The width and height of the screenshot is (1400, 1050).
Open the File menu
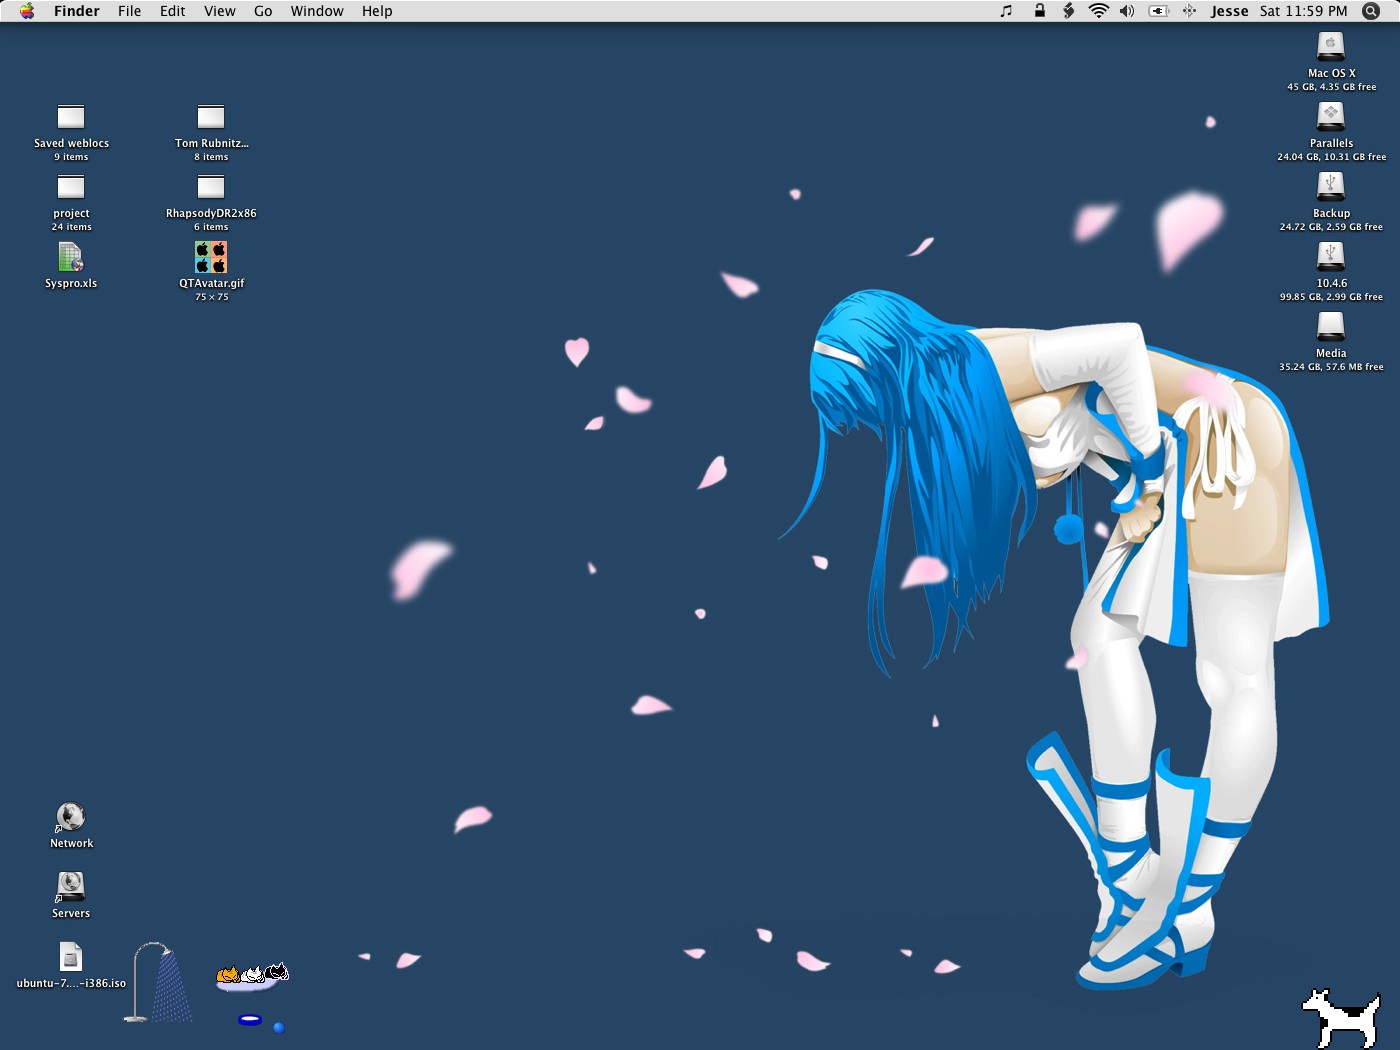pyautogui.click(x=129, y=11)
